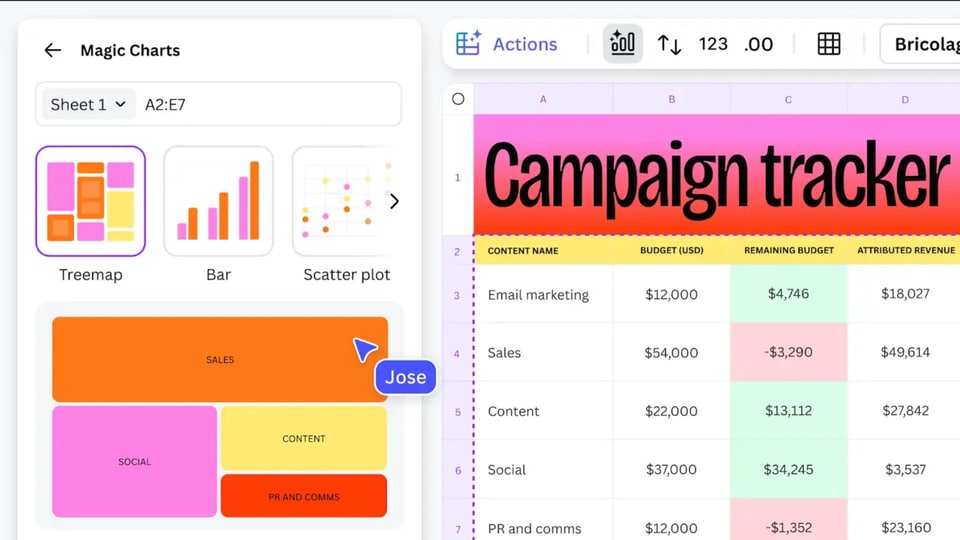
Task: Select row 7 header
Action: [x=457, y=529]
